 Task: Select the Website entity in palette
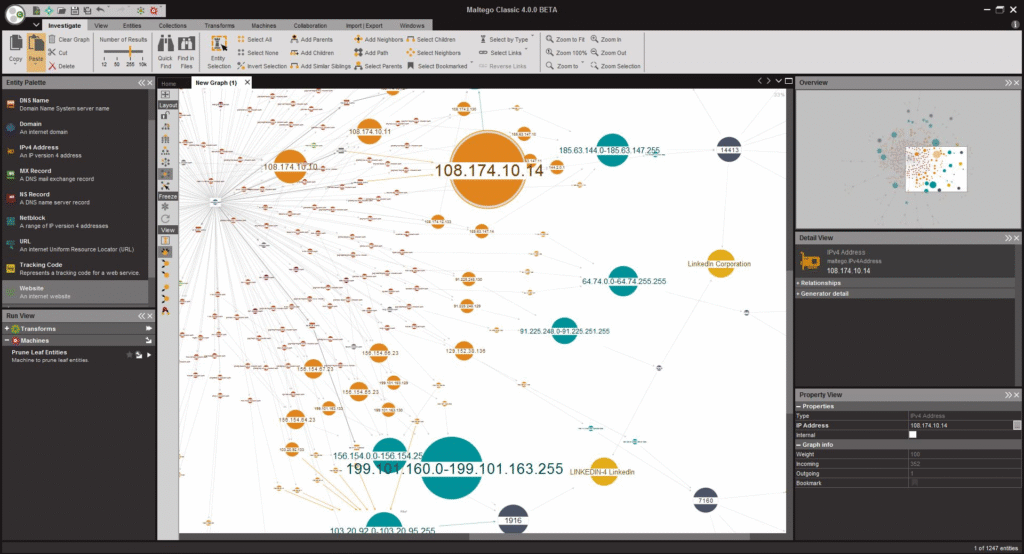tap(75, 292)
